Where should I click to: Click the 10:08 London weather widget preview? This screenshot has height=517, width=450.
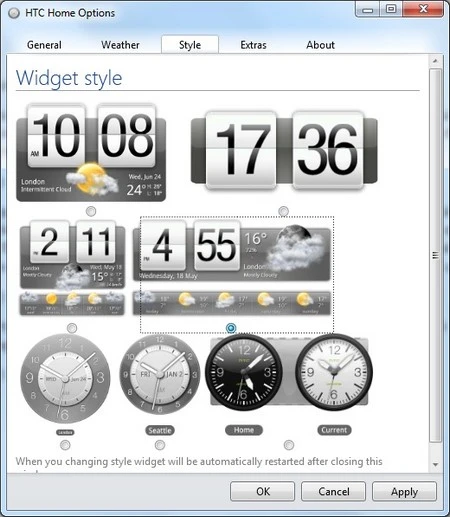point(91,153)
